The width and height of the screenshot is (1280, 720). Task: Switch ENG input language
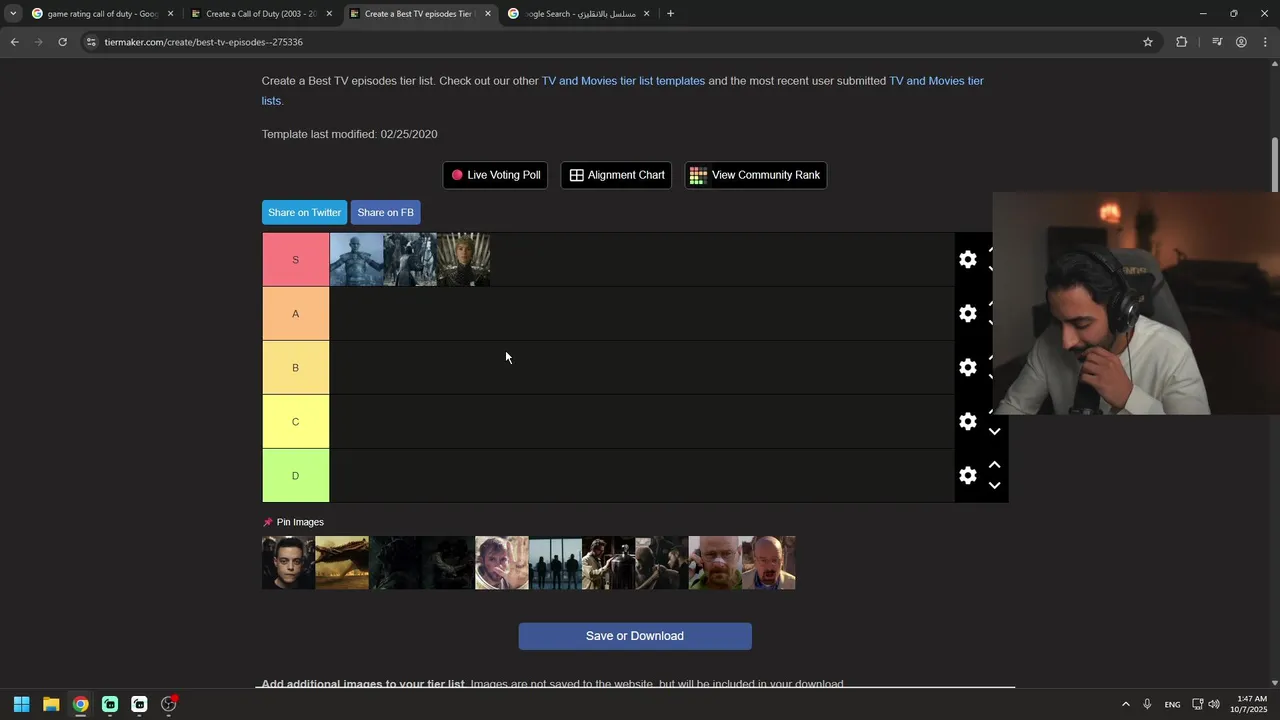(1172, 704)
